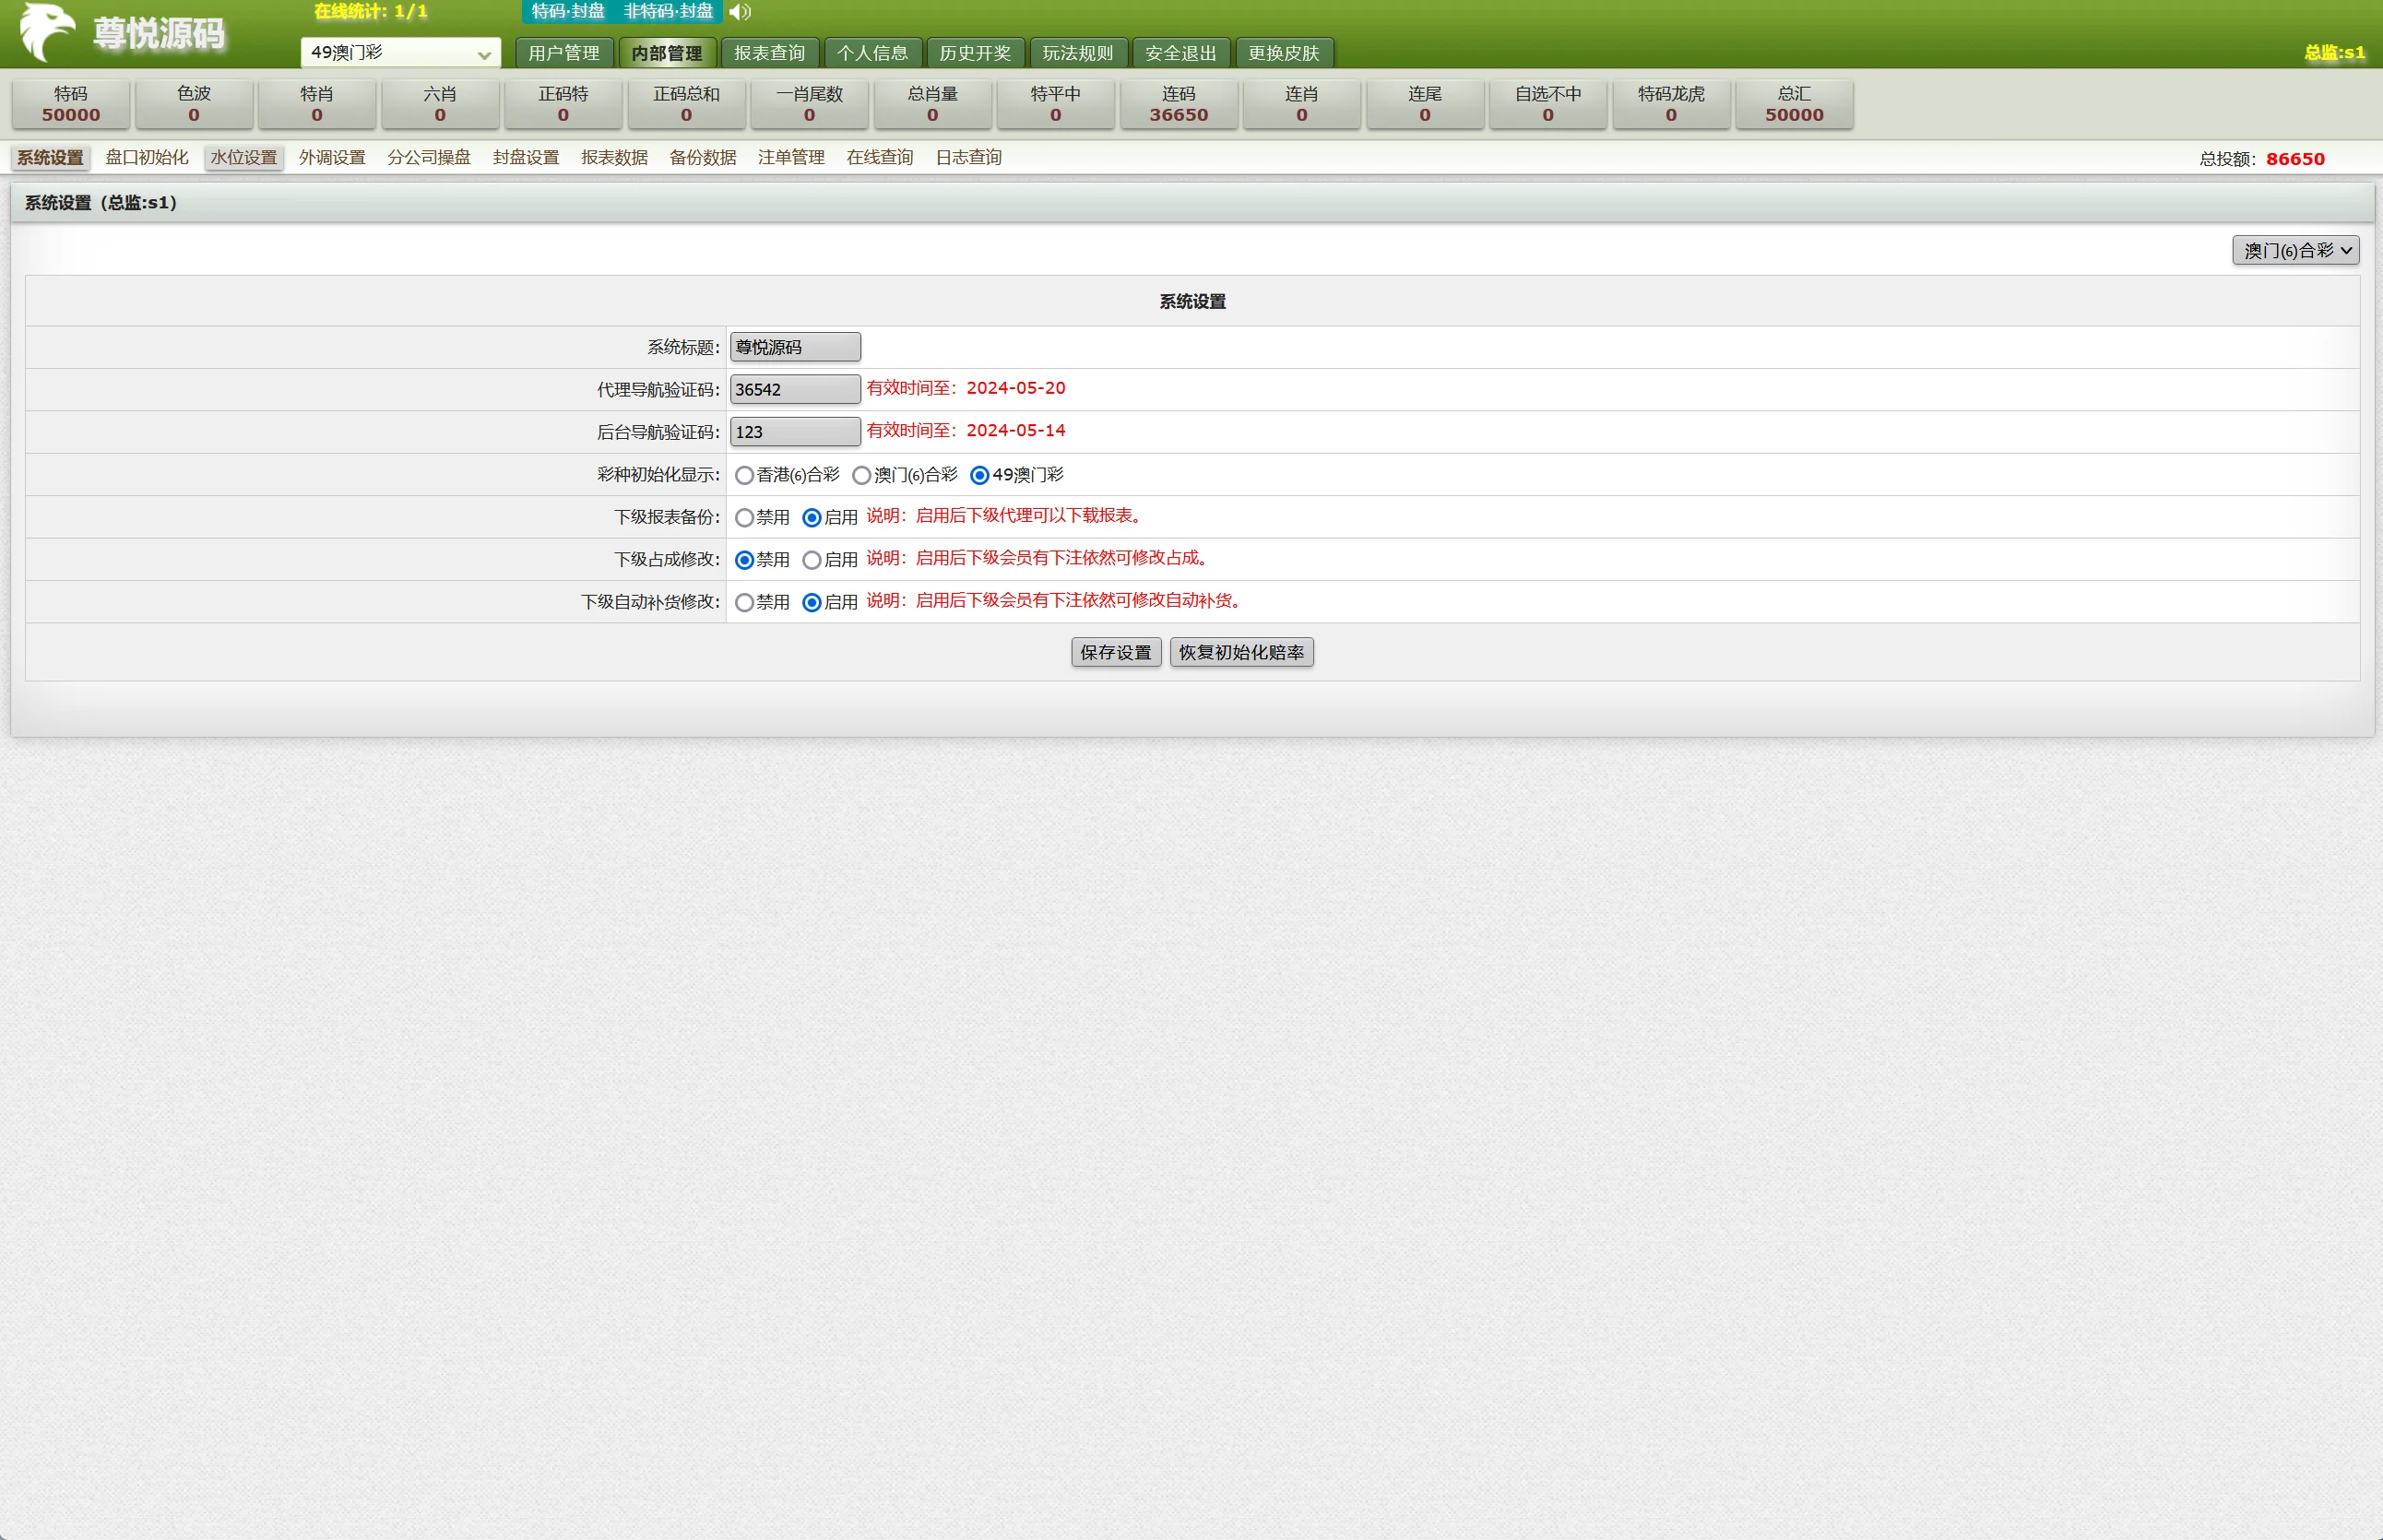
Task: Open the 用户管理 menu
Action: tap(564, 53)
